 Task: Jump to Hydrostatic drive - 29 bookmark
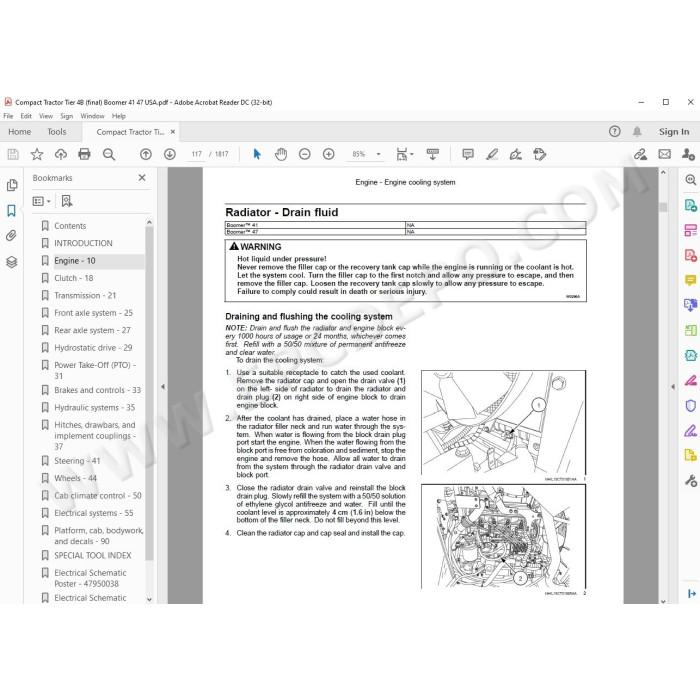[93, 348]
